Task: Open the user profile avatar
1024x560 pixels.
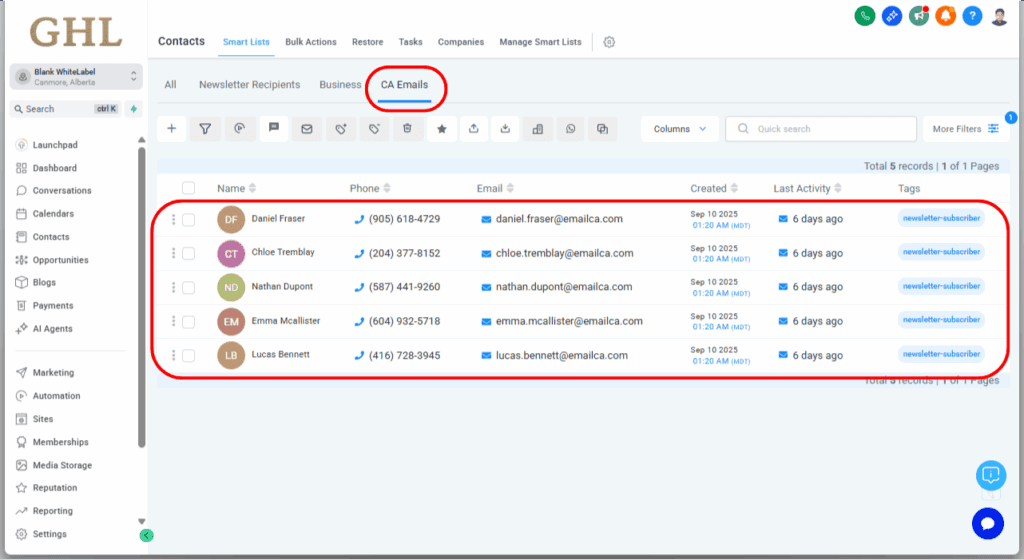Action: click(999, 16)
